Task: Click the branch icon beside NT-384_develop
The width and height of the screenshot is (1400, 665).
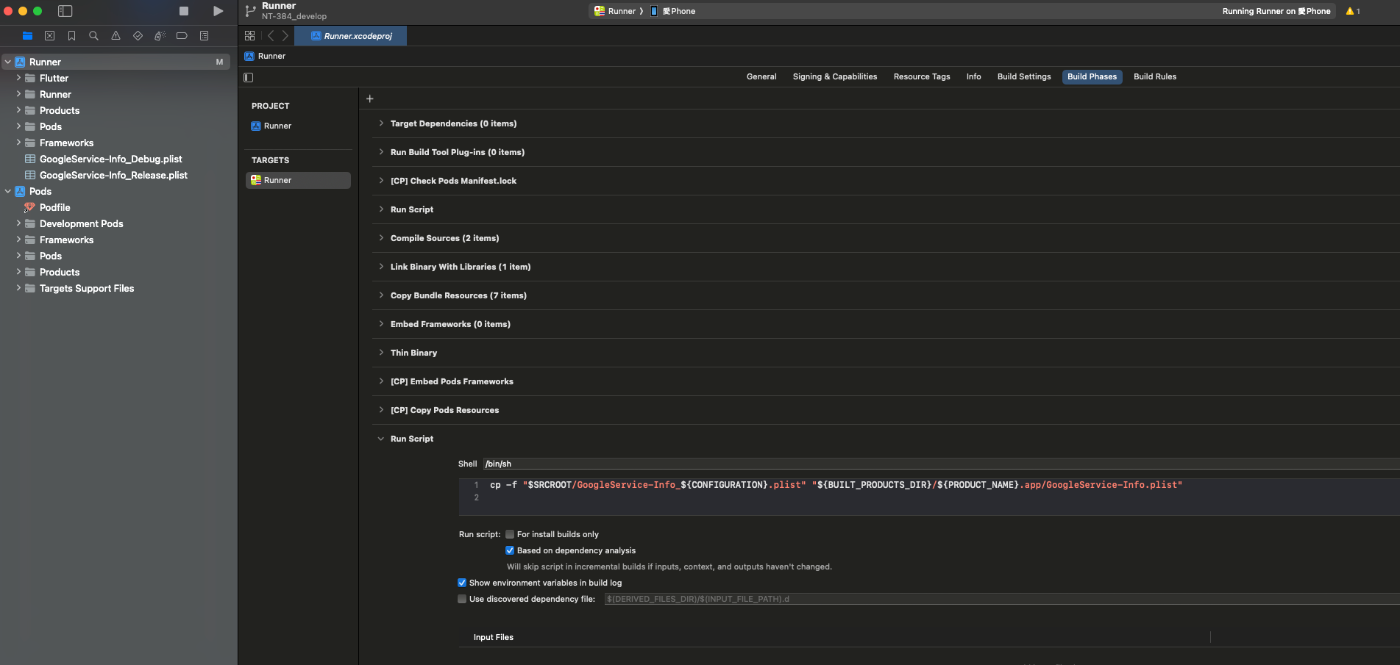Action: click(250, 11)
